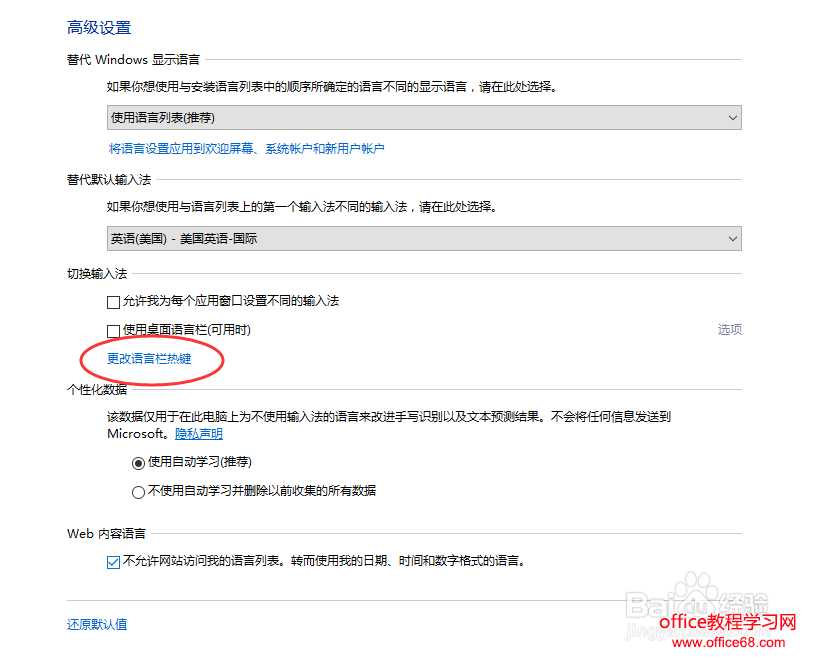This screenshot has height=659, width=815.
Task: Click the 还原默认值 restore defaults link
Action: point(96,622)
